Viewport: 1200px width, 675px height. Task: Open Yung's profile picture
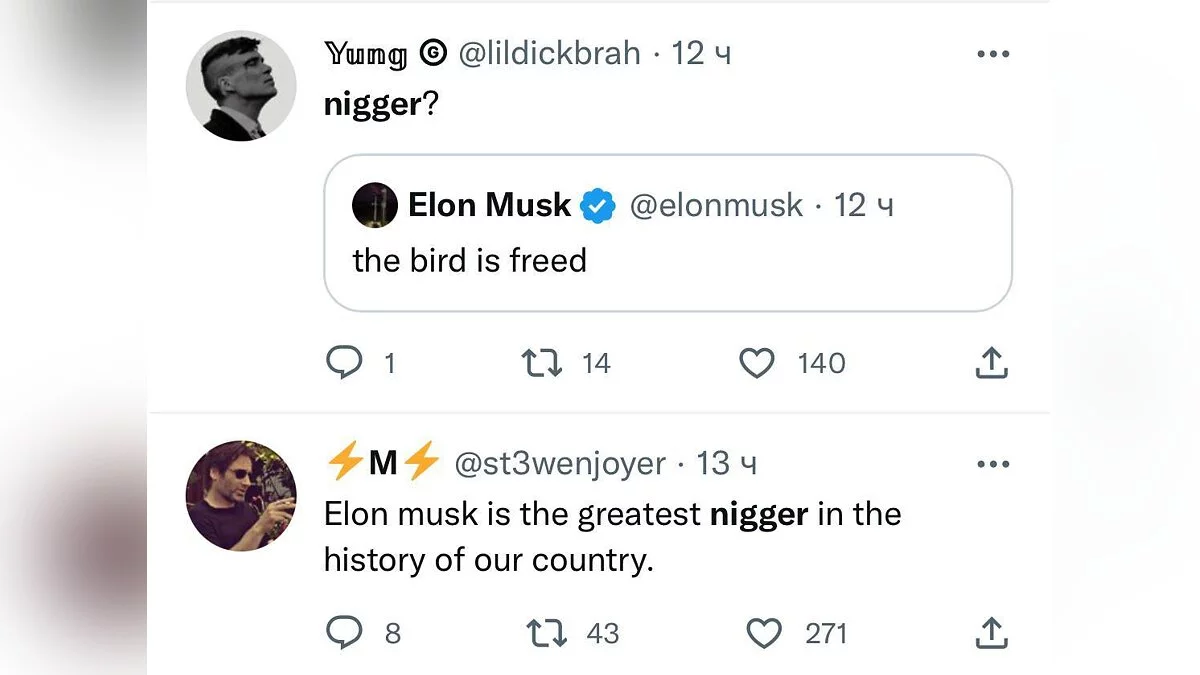click(241, 86)
